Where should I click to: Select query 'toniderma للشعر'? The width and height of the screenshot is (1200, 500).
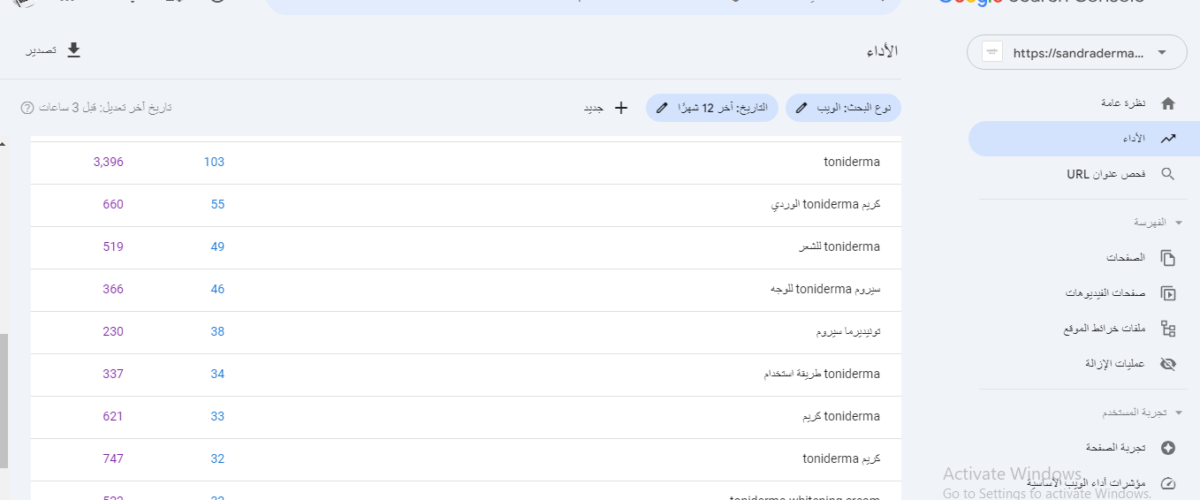466,247
